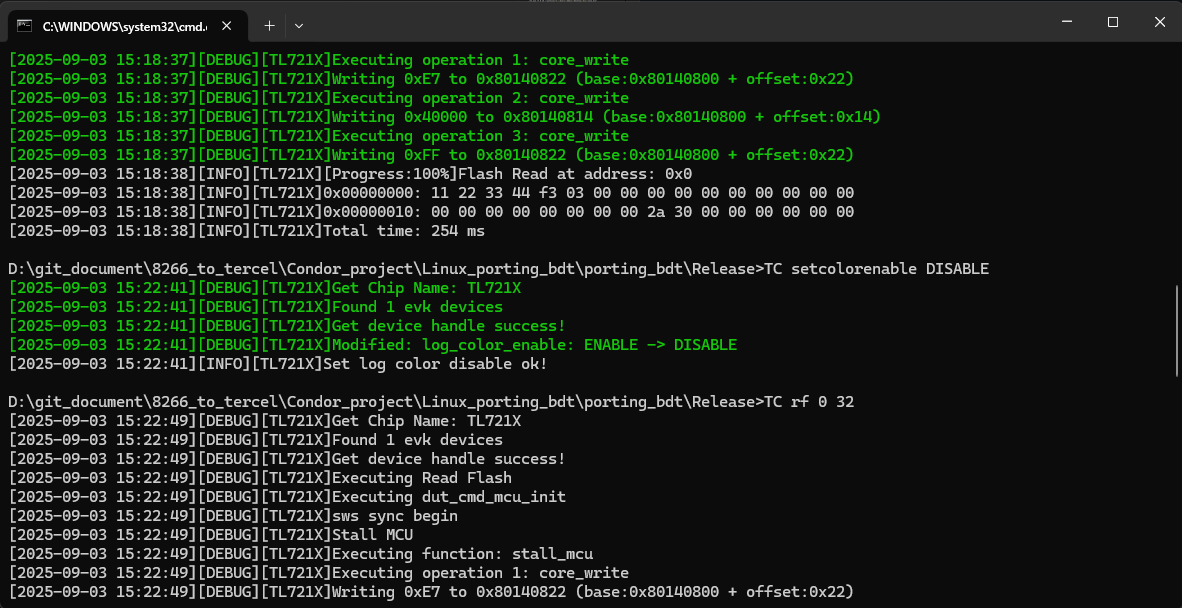
Task: Maximize the terminal window
Action: click(1111, 22)
